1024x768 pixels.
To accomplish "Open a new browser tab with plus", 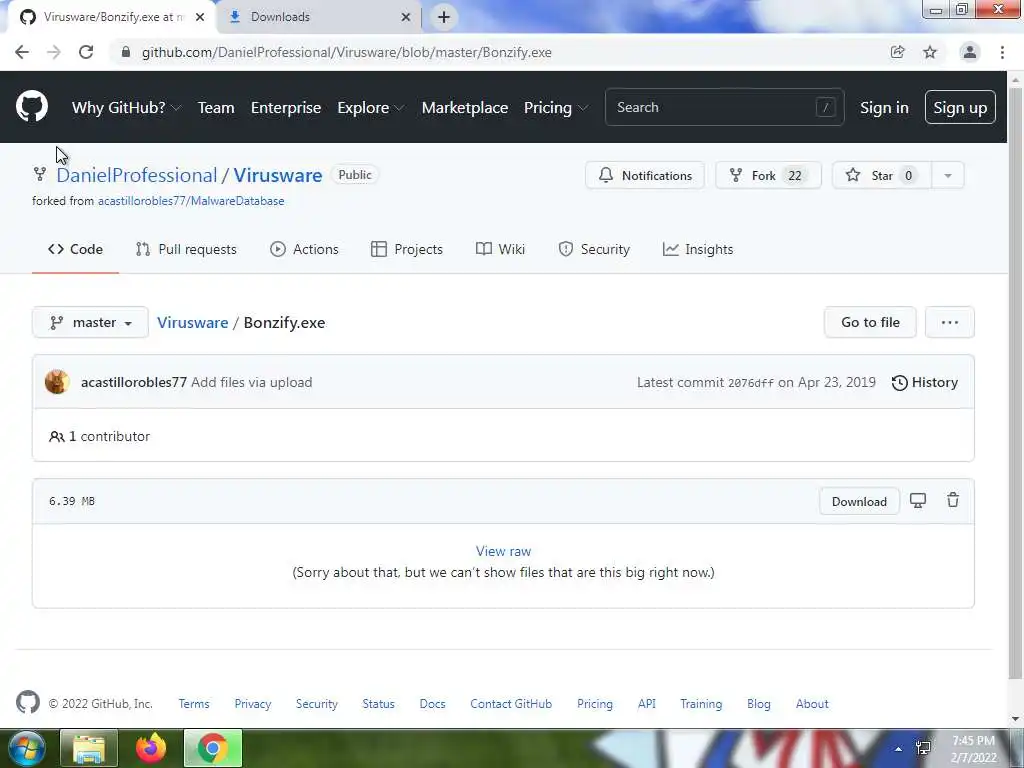I will (x=443, y=17).
